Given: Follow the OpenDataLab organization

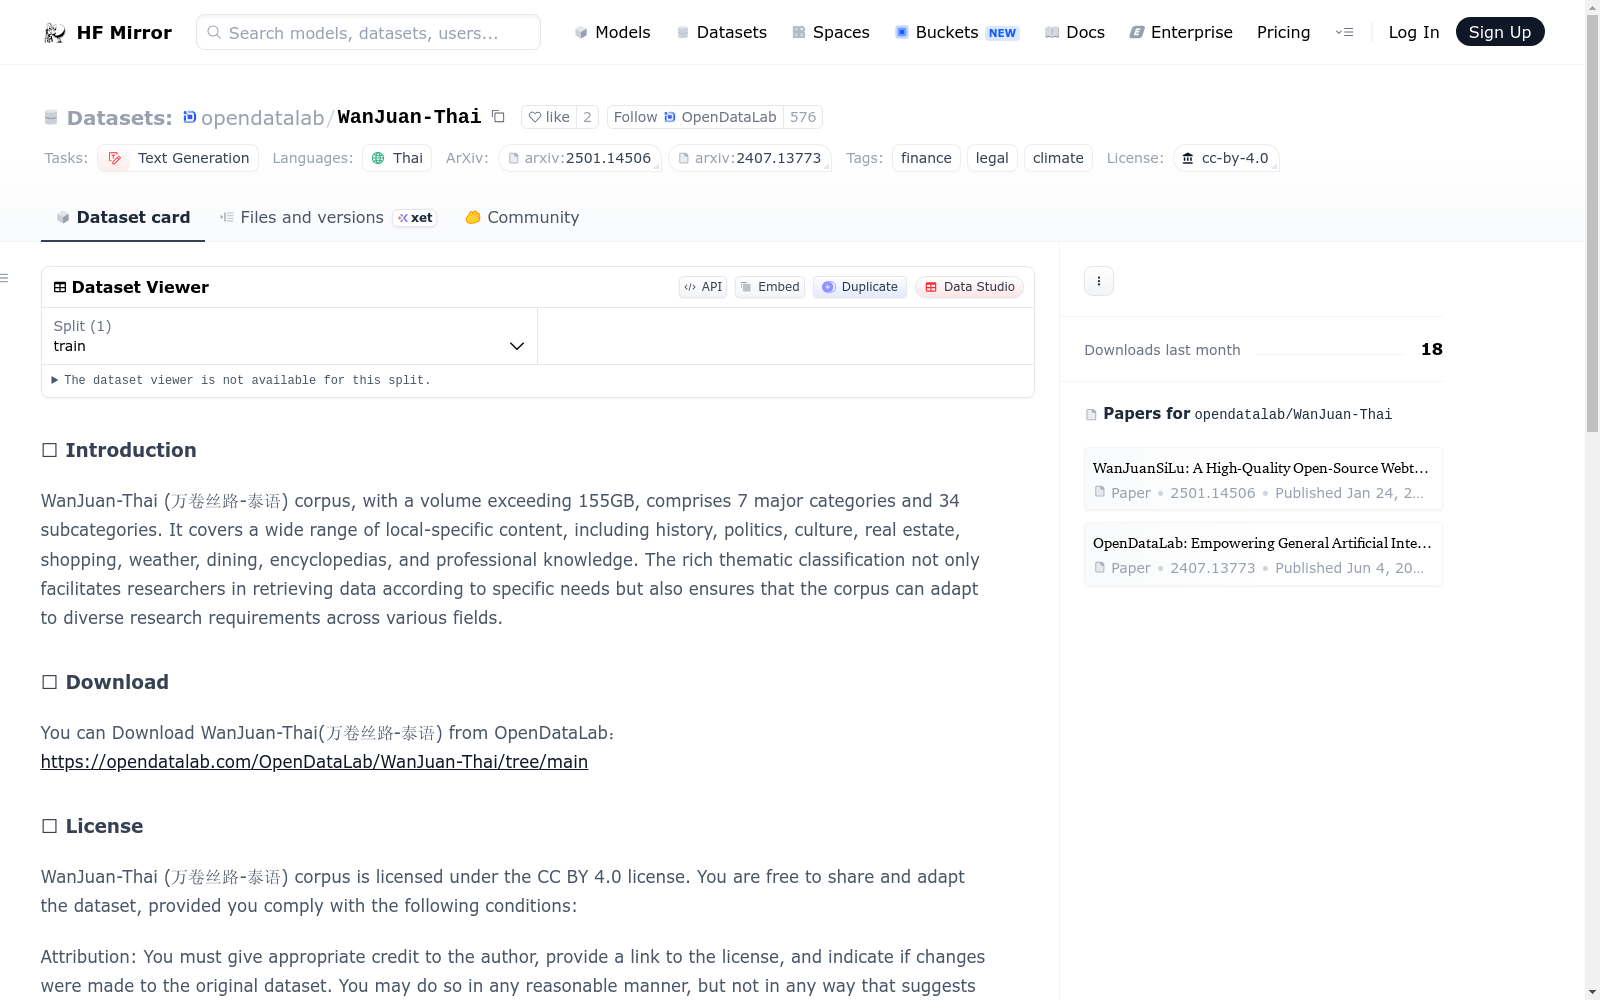Looking at the screenshot, I should click(695, 117).
